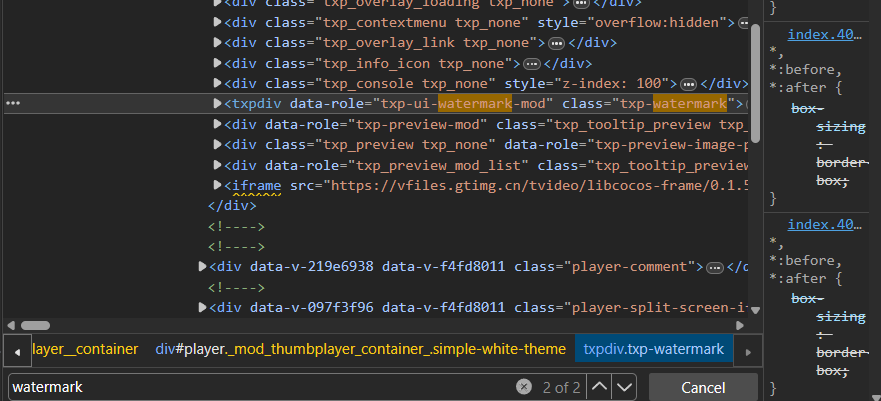Image resolution: width=881 pixels, height=401 pixels.
Task: Expand the txp_info_icon div node
Action: [x=217, y=63]
